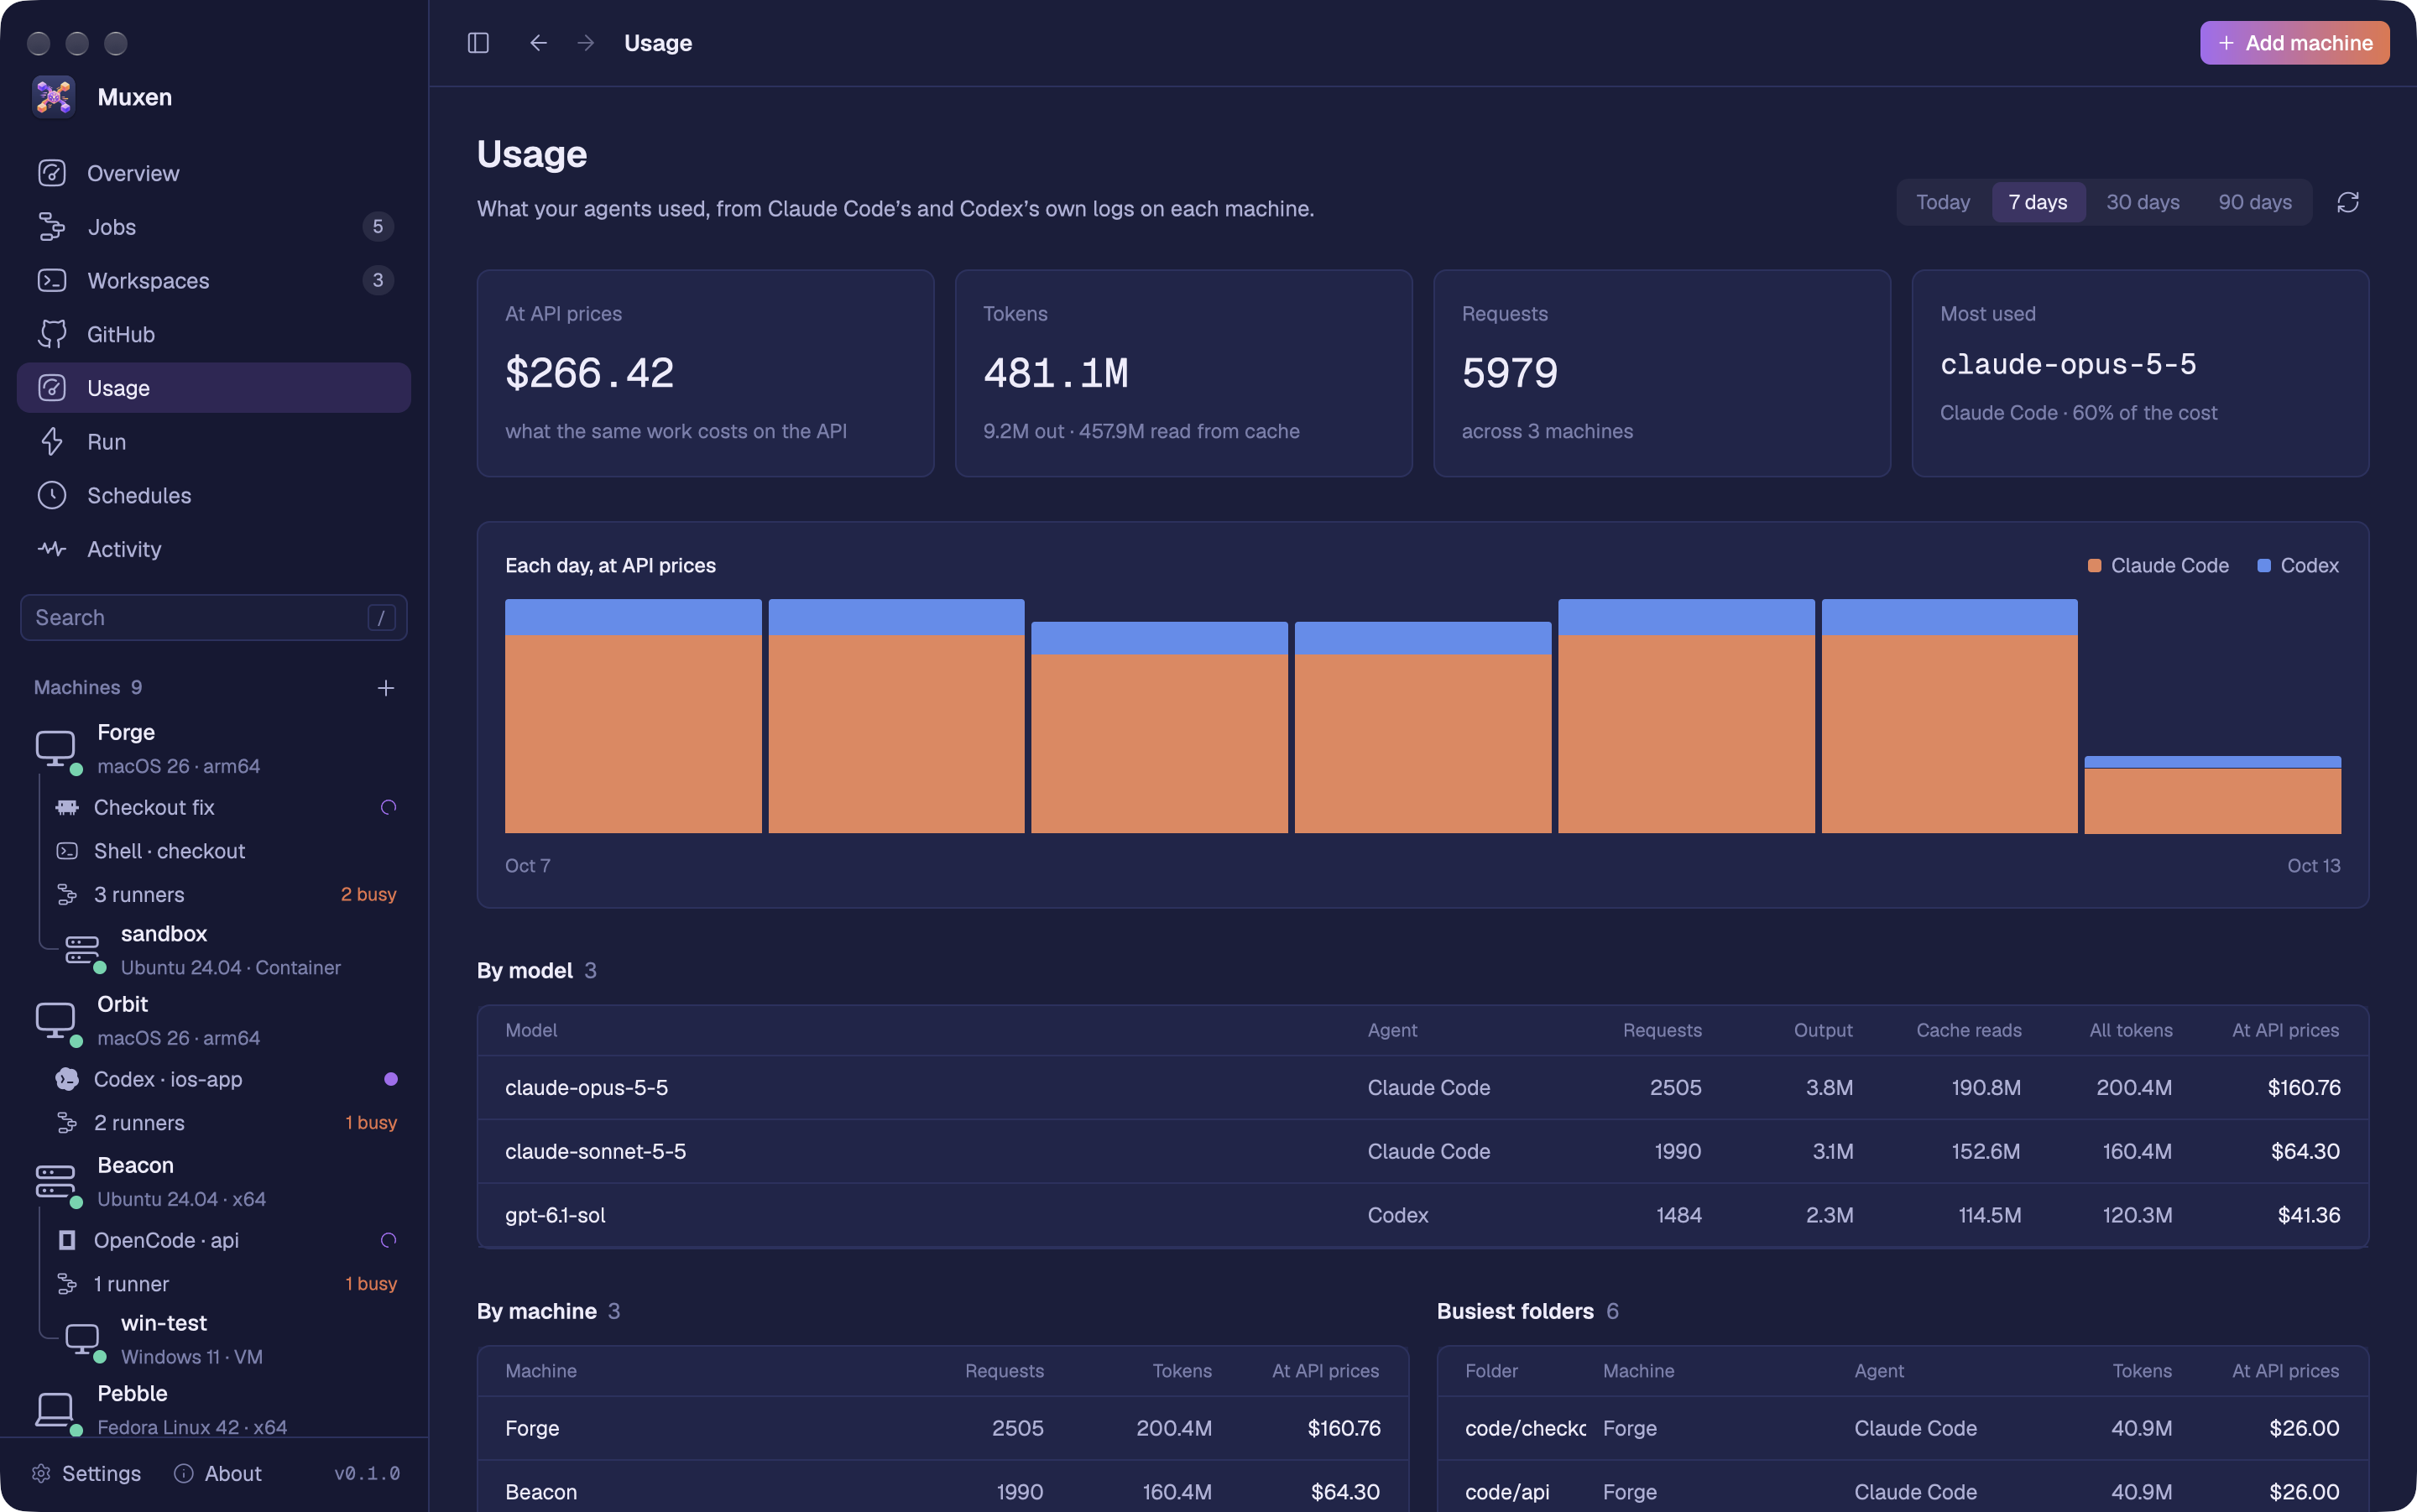Click the Muxen app logo
The image size is (2417, 1512).
[x=53, y=97]
